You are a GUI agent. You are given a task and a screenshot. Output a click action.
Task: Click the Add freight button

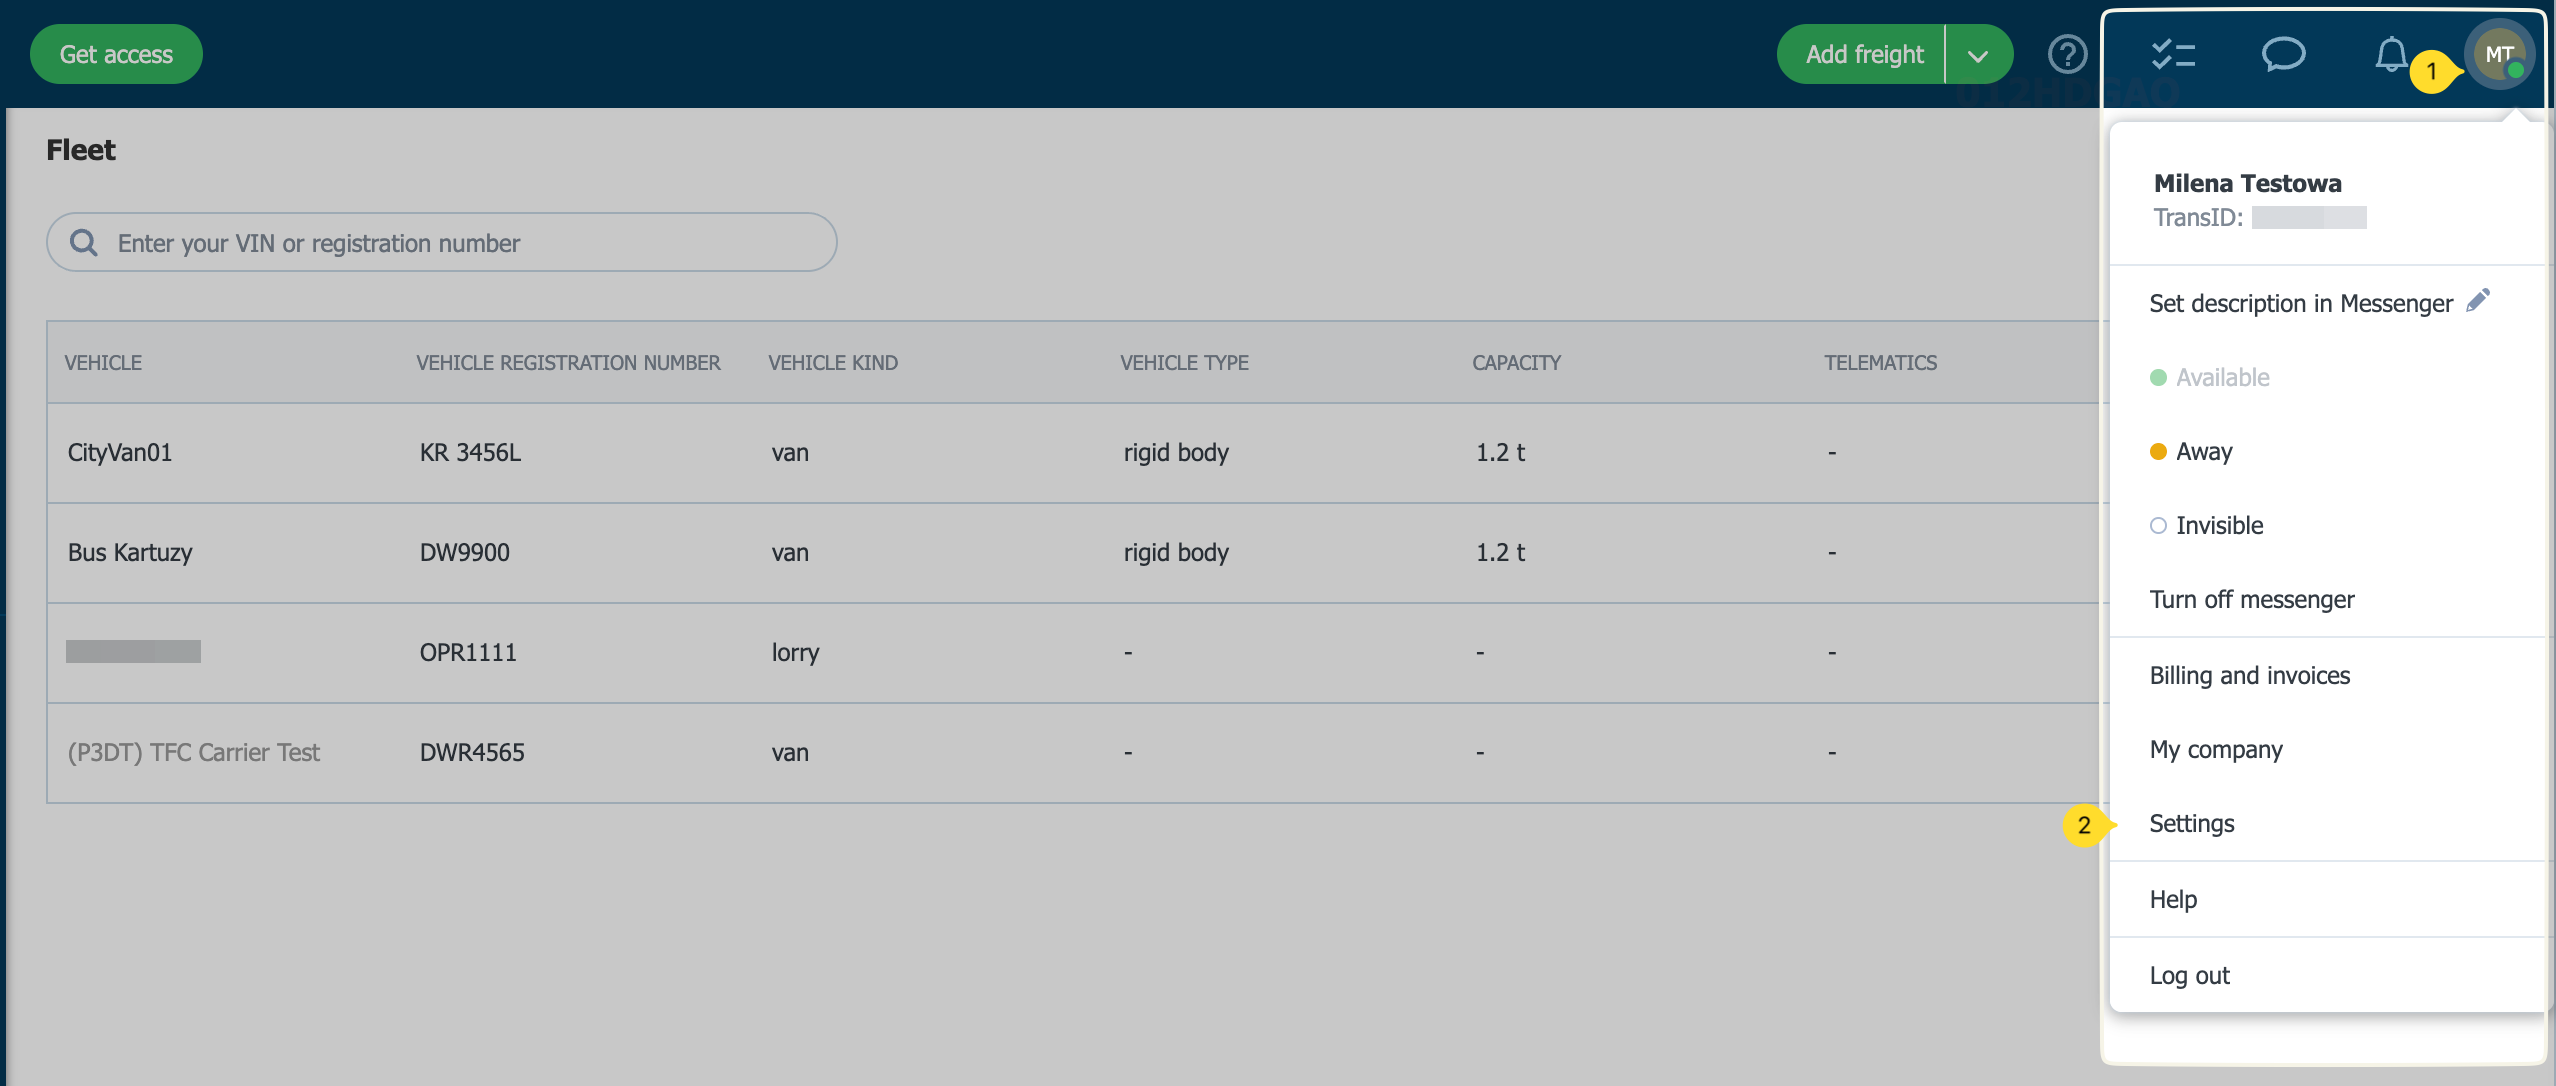1863,54
